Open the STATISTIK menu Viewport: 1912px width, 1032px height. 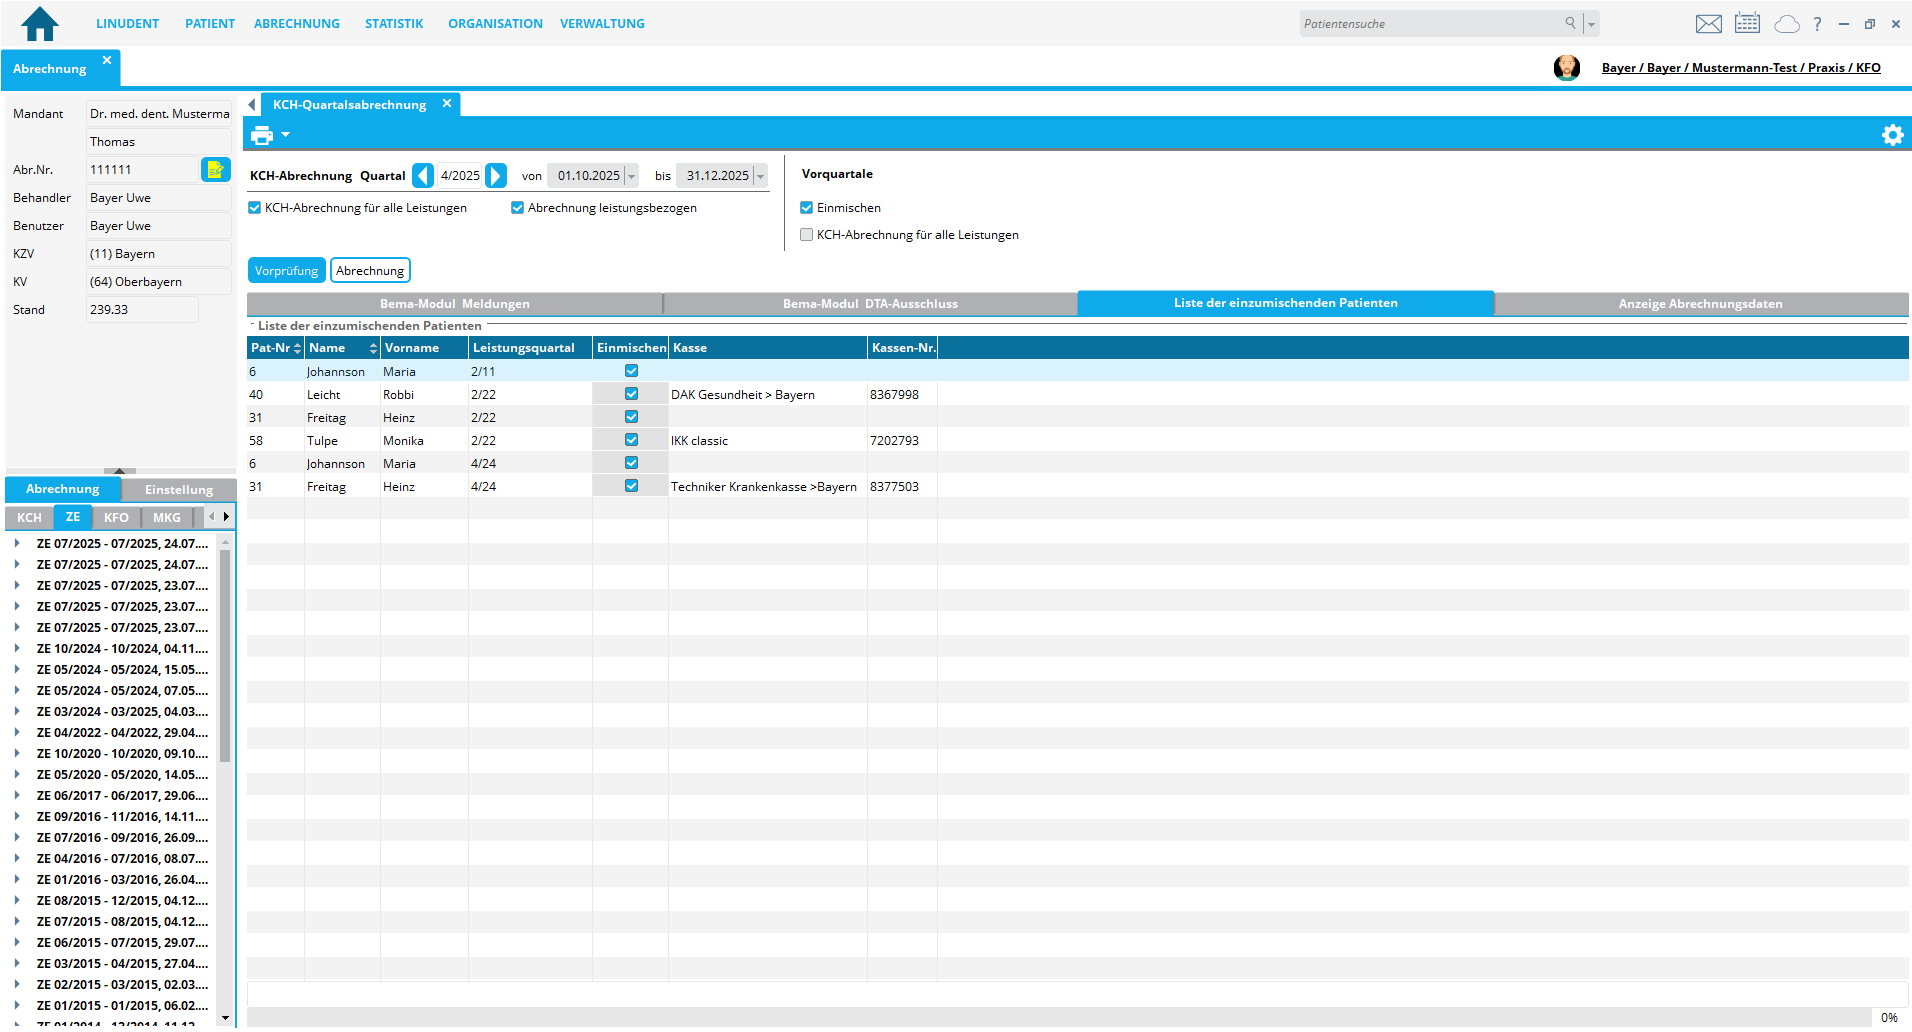(x=393, y=24)
